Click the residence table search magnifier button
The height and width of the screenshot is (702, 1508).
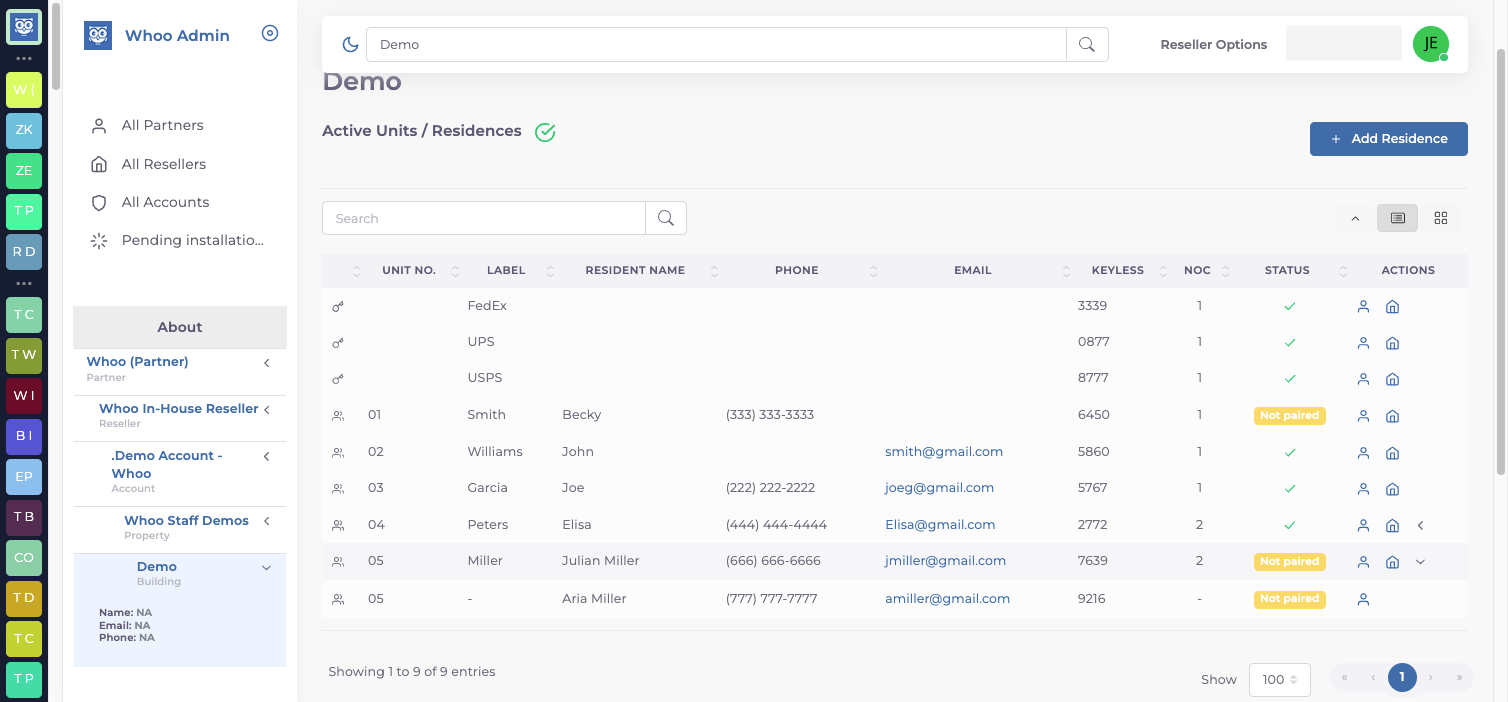point(666,218)
